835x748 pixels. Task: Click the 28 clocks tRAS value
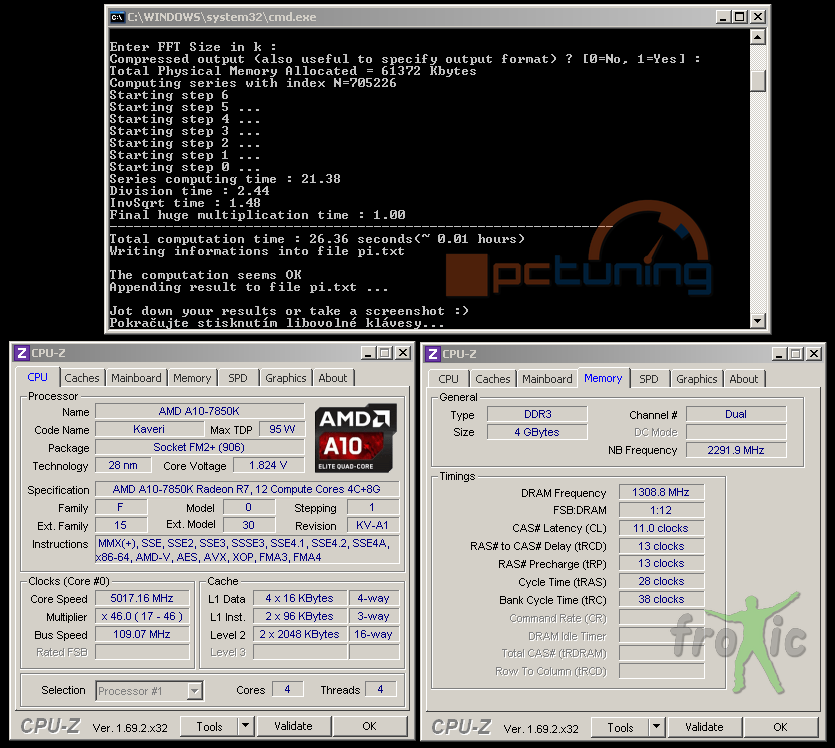(x=661, y=582)
